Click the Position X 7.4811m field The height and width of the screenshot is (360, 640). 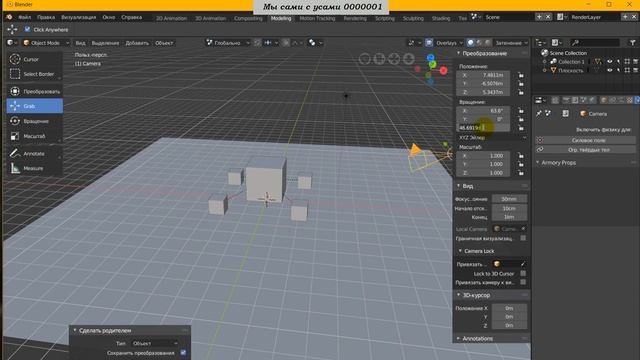(483, 75)
